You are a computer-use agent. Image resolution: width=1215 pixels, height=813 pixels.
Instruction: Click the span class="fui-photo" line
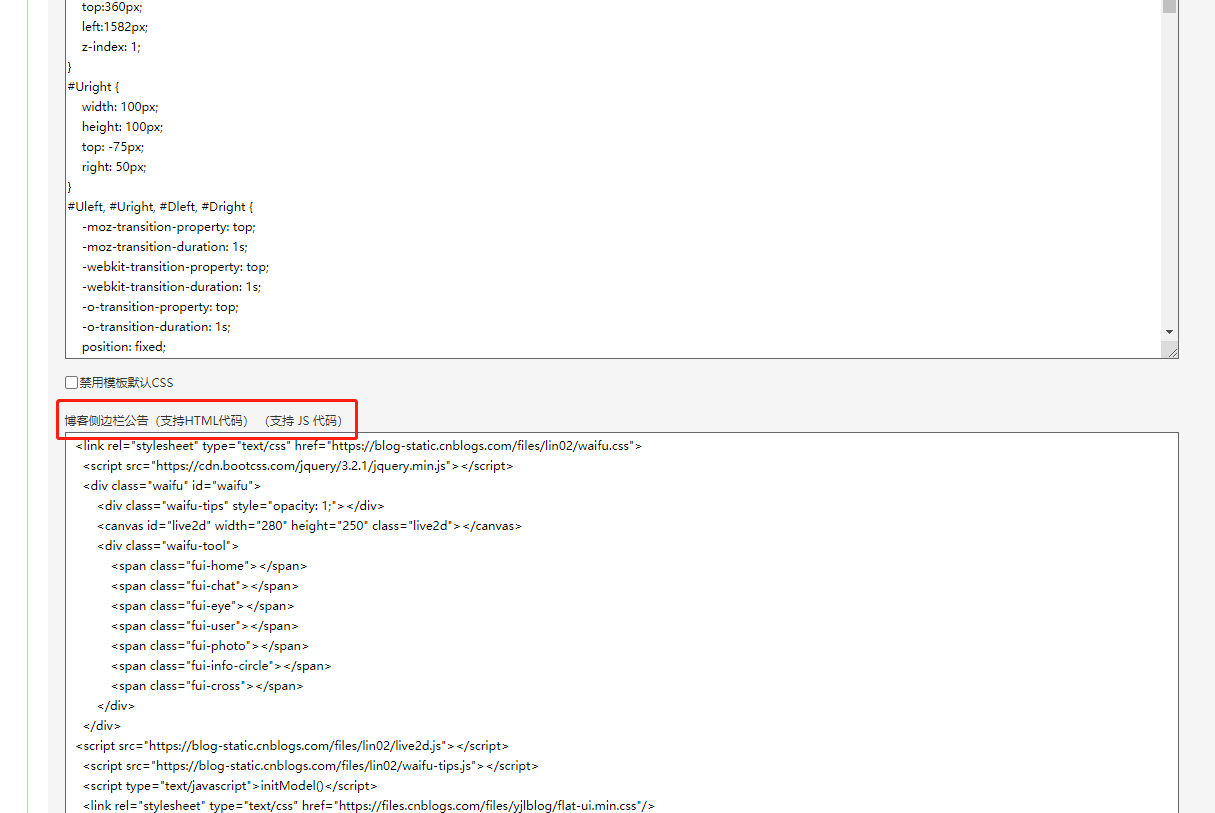coord(210,646)
